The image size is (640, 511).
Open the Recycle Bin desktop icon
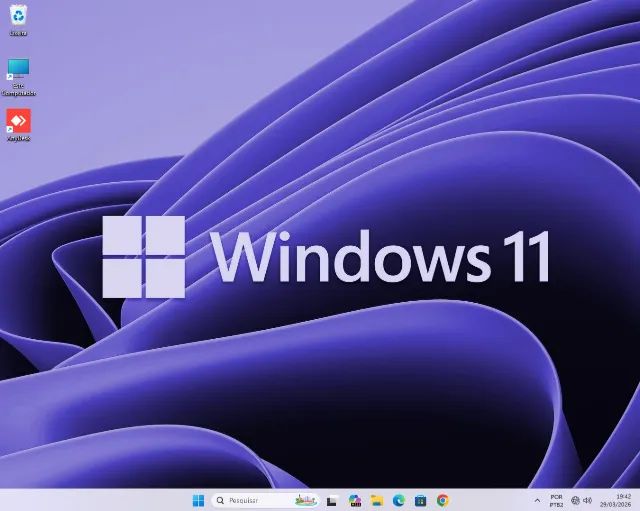18,20
